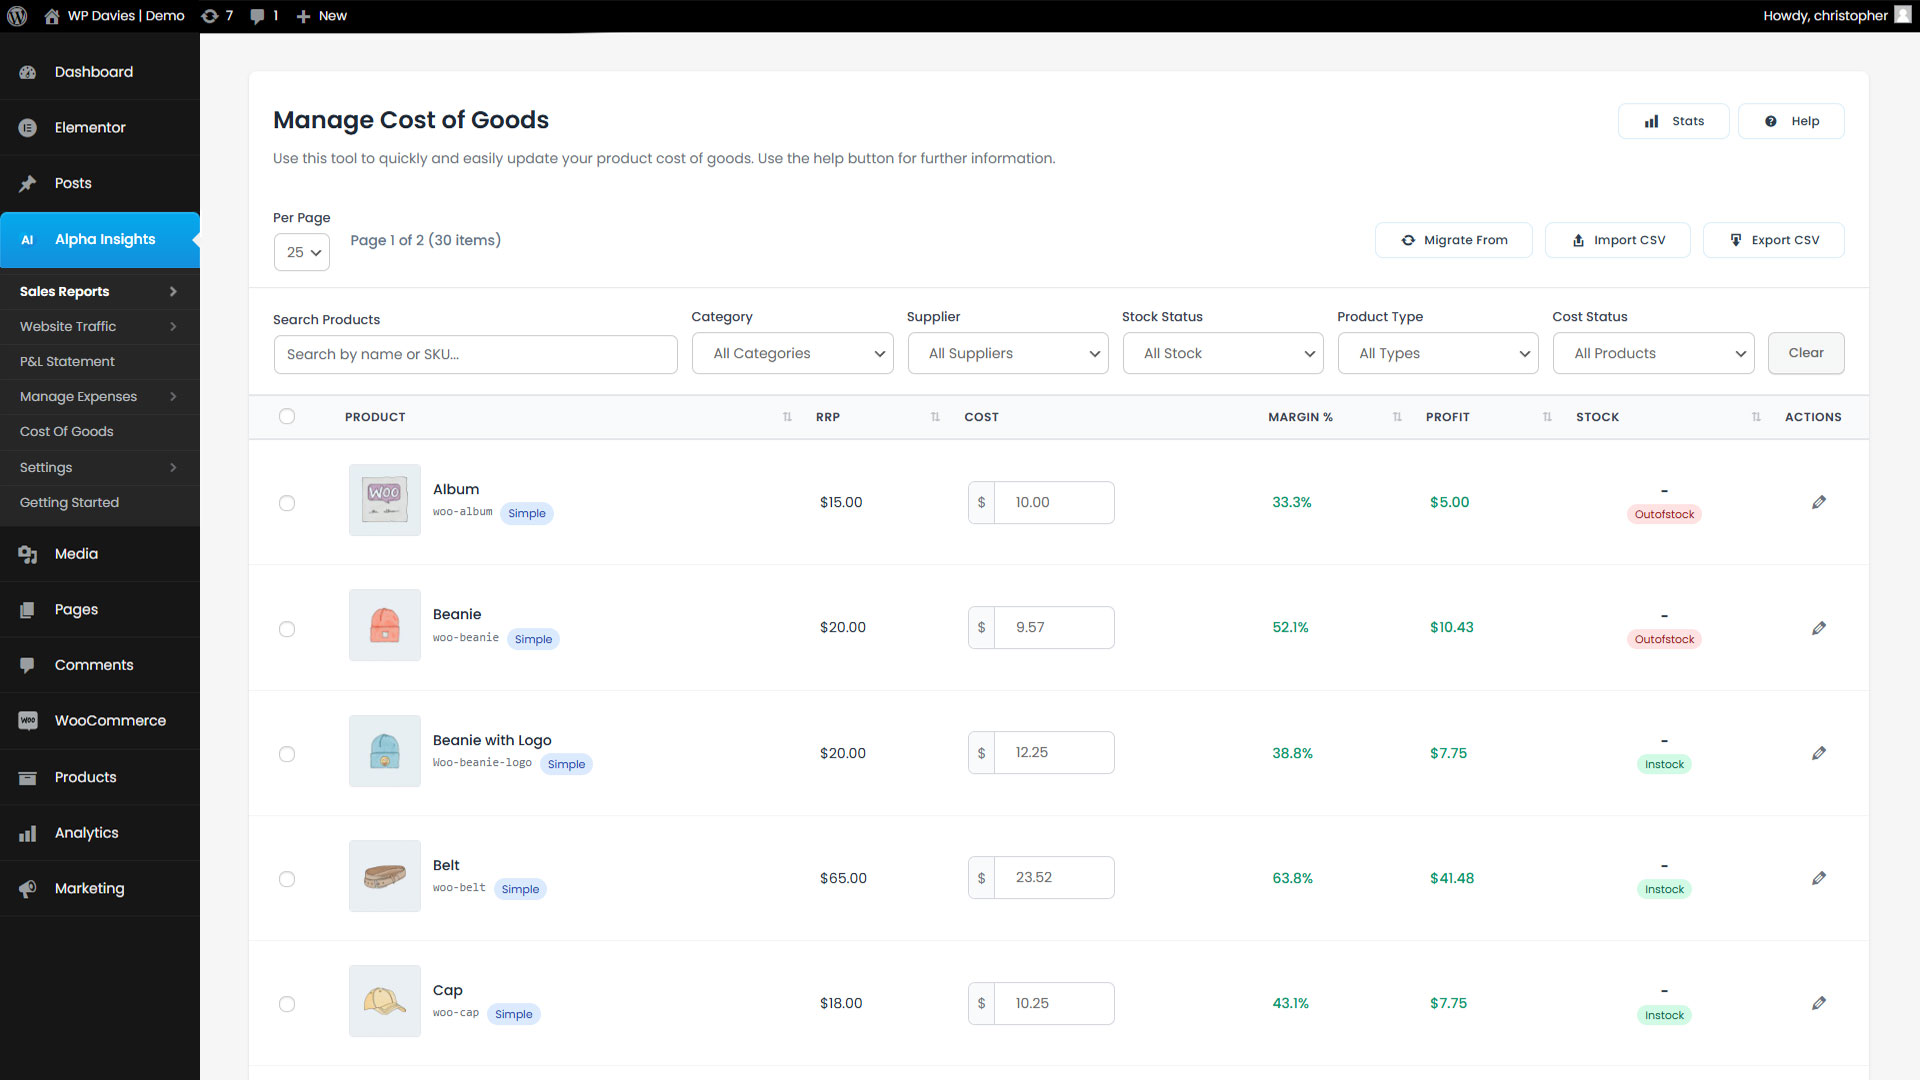The image size is (1920, 1080).
Task: Click the pencil edit icon for Belt
Action: 1818,878
